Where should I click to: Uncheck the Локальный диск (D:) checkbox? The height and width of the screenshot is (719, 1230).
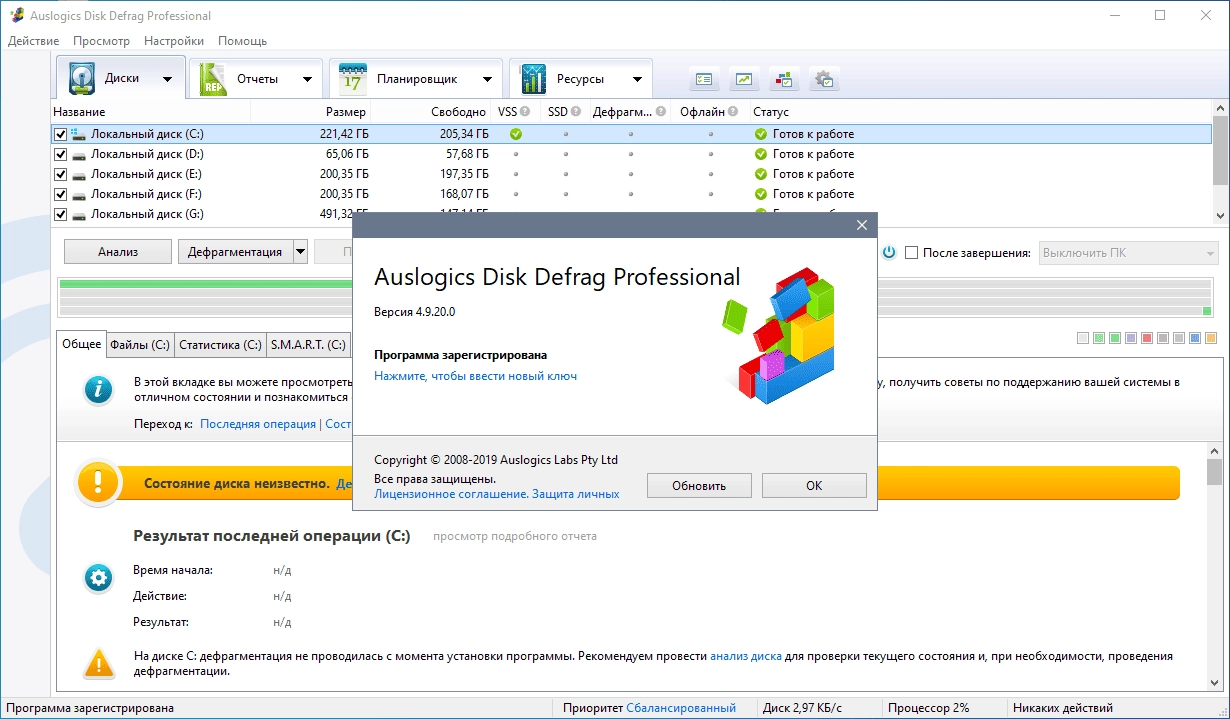click(x=60, y=154)
